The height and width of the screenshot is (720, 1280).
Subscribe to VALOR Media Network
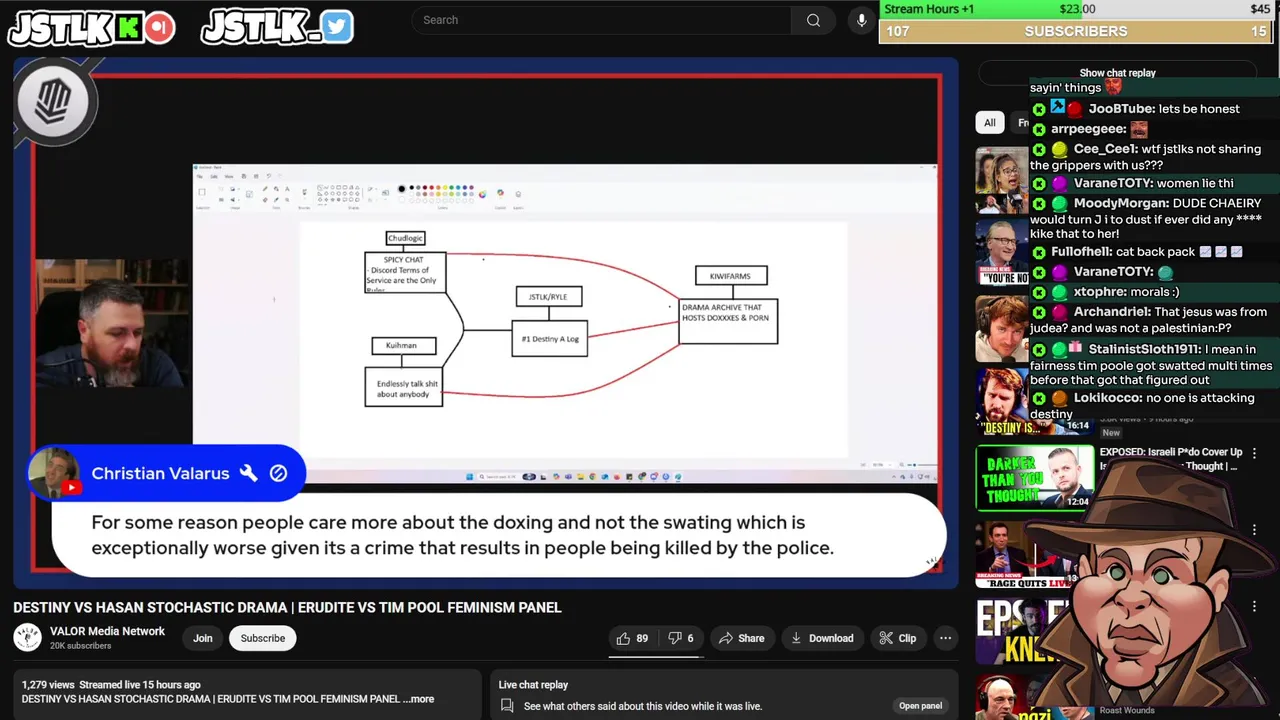tap(262, 638)
